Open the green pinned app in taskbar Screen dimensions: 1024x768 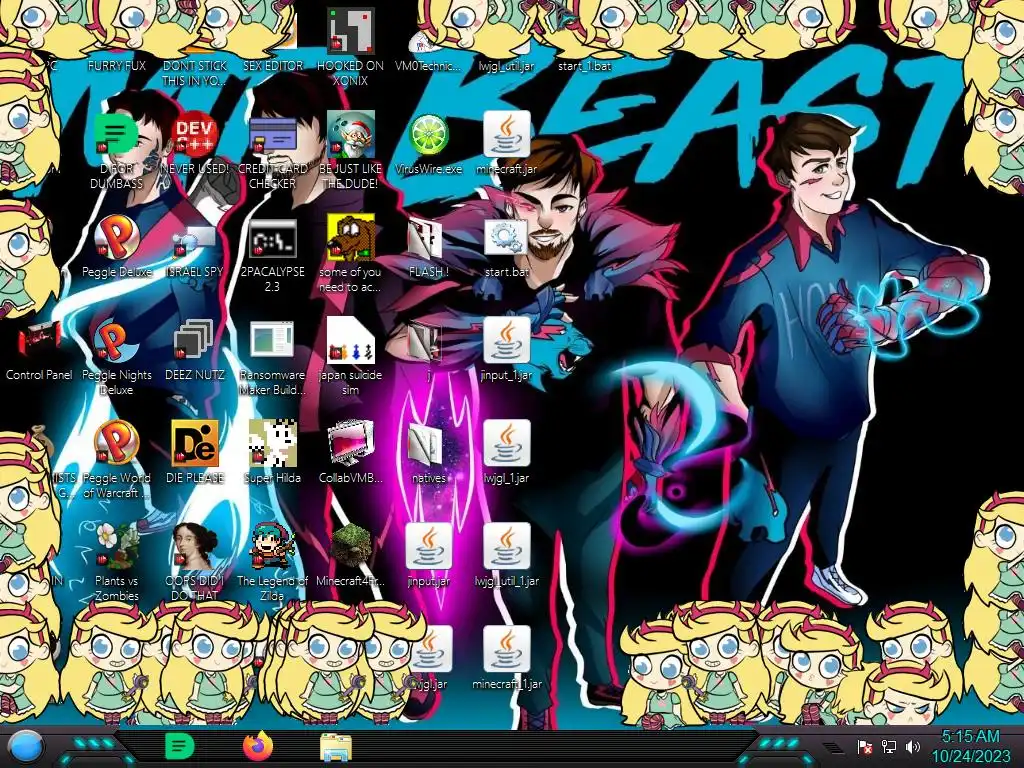180,746
